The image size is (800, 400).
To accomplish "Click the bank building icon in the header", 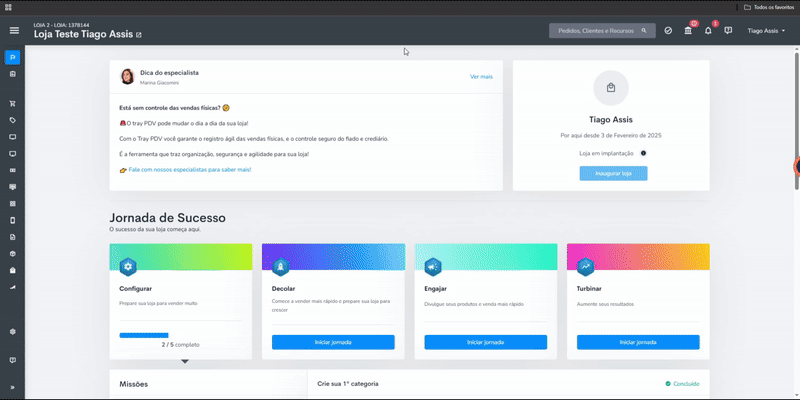I will pyautogui.click(x=688, y=31).
